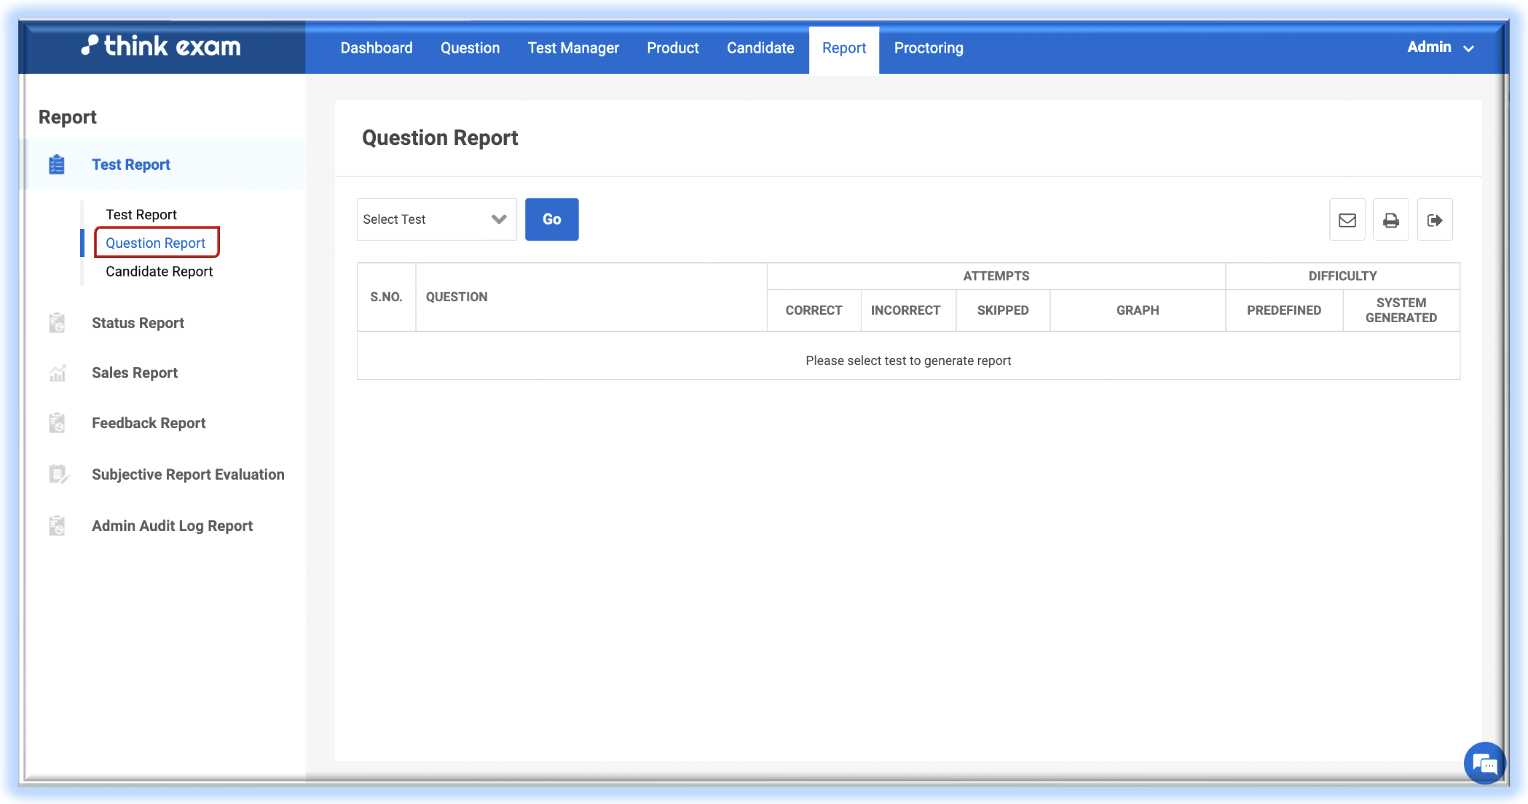Click the Status Report sidebar icon

[58, 323]
